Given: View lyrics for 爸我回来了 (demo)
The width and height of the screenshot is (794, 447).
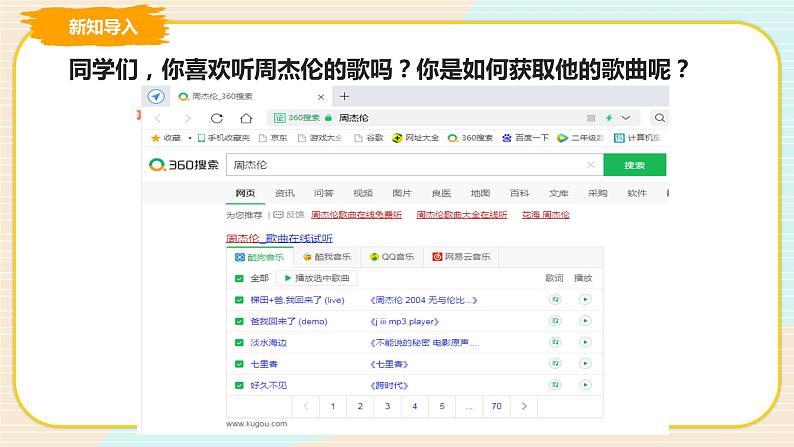Looking at the screenshot, I should click(x=555, y=321).
